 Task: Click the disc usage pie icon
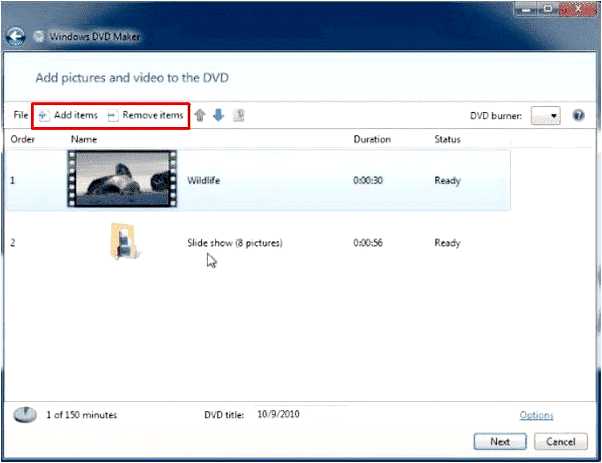pos(25,415)
